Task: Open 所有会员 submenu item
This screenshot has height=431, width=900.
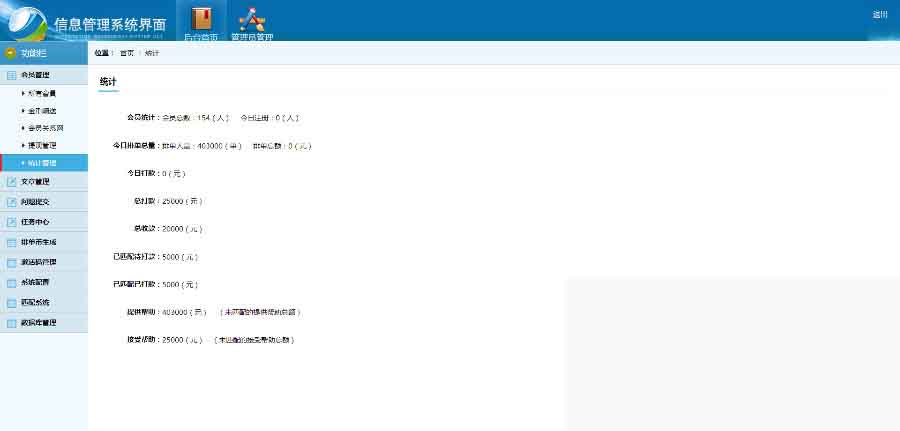Action: pyautogui.click(x=42, y=93)
